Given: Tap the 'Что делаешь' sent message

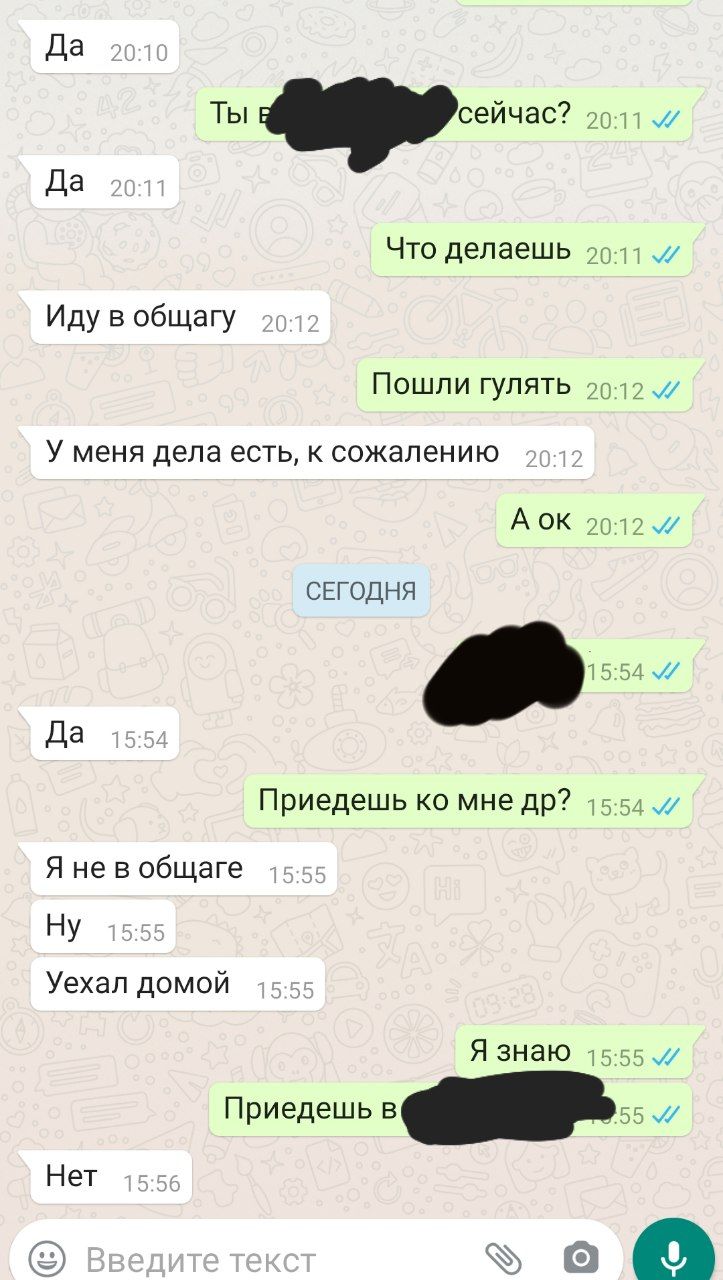Looking at the screenshot, I should tap(531, 250).
